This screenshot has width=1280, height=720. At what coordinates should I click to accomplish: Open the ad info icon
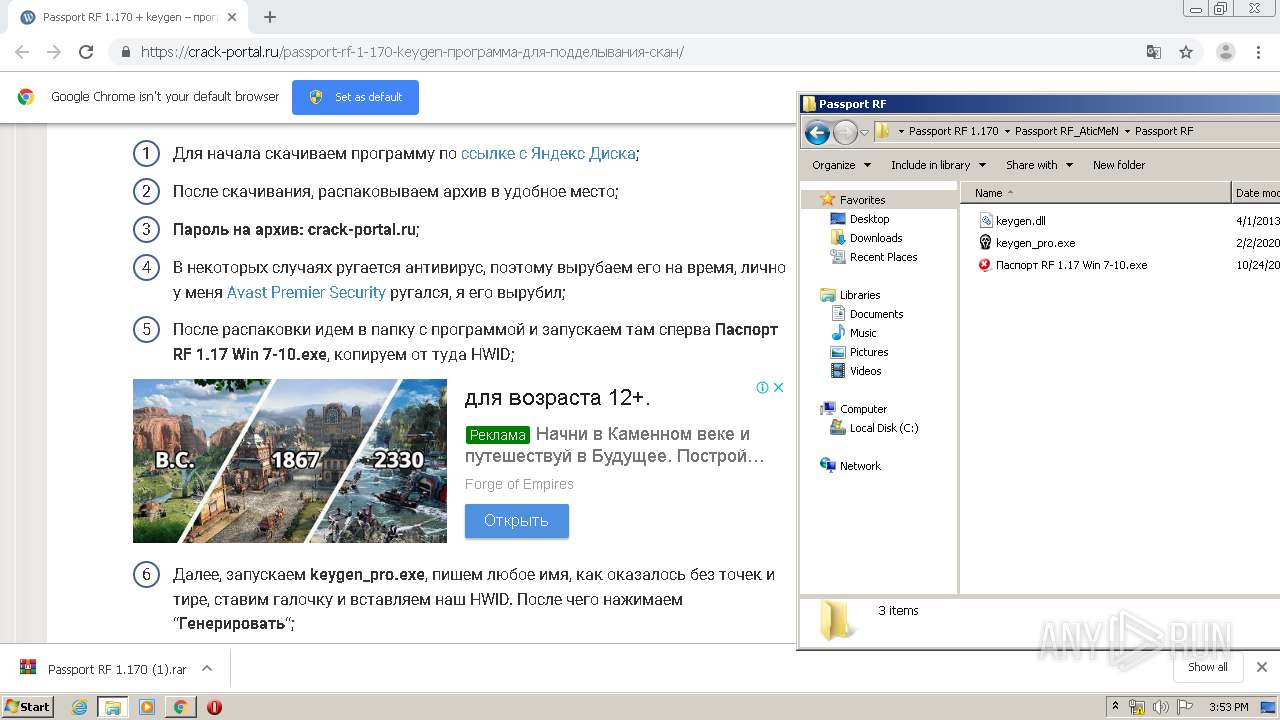click(x=762, y=387)
